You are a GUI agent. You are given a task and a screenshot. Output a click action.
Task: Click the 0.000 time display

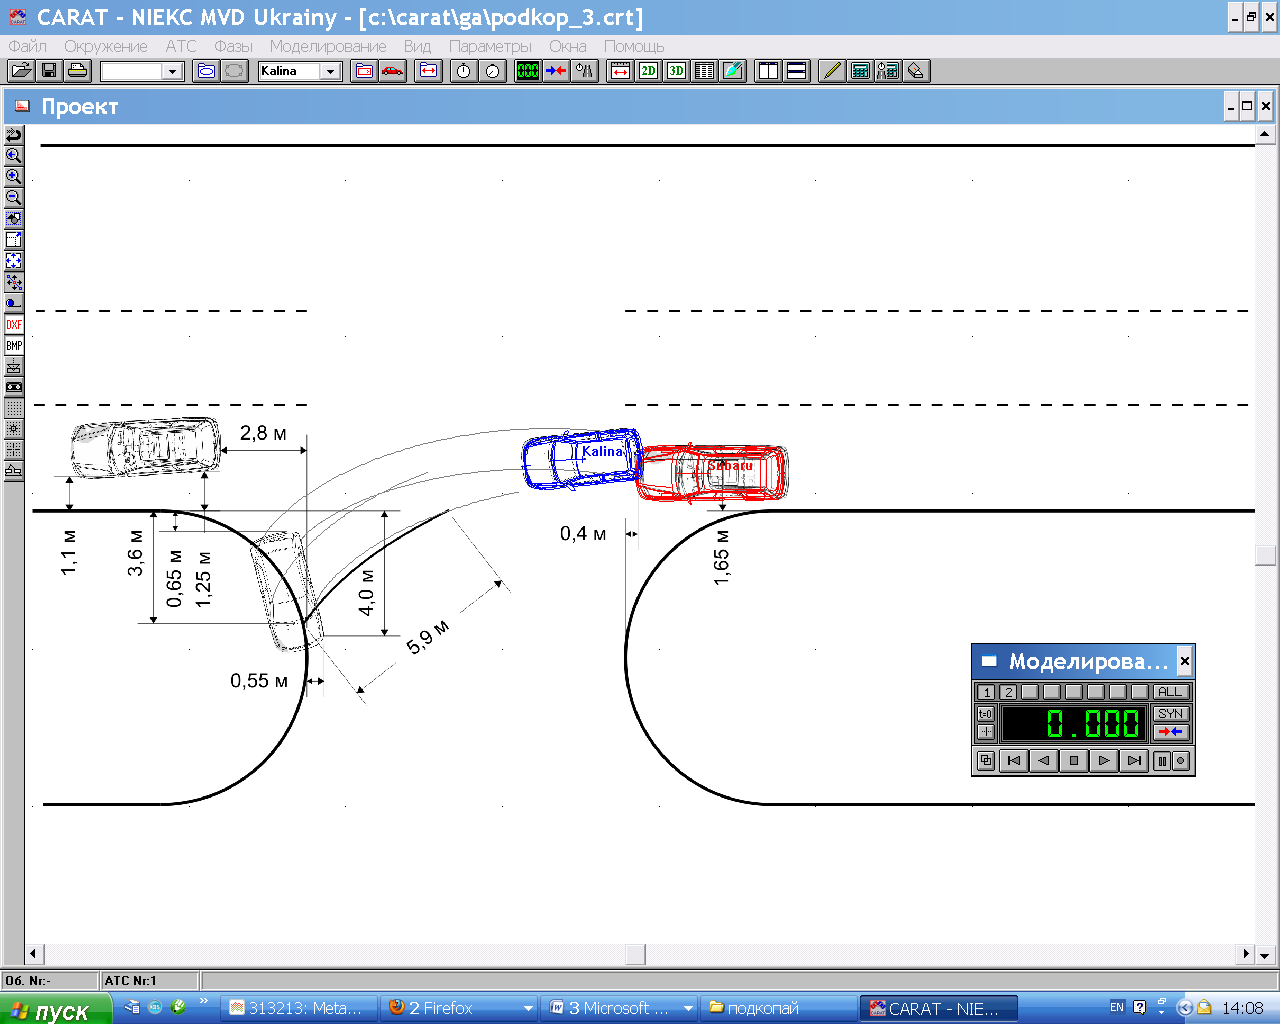tap(1074, 723)
